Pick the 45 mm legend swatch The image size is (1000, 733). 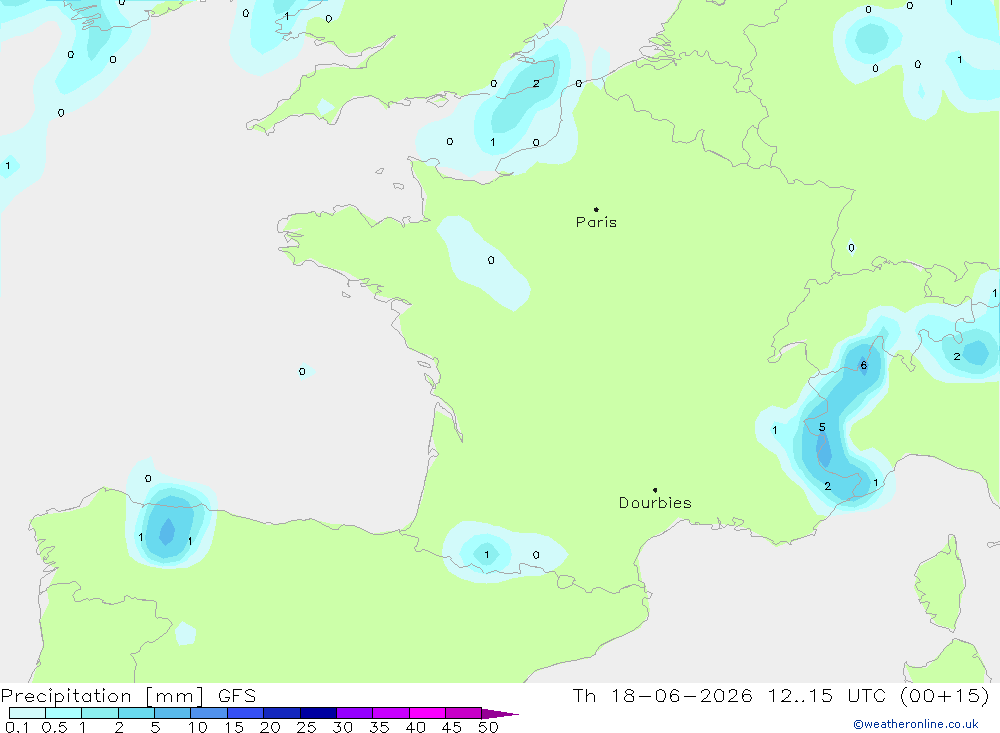(463, 713)
